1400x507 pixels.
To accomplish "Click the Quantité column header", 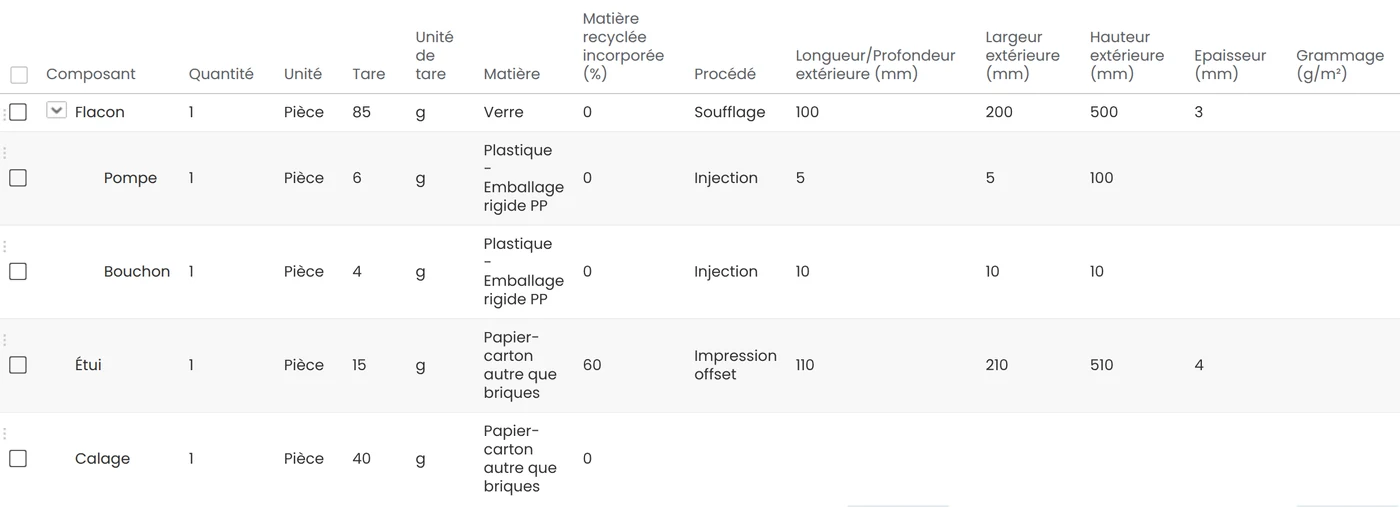I will [x=221, y=74].
